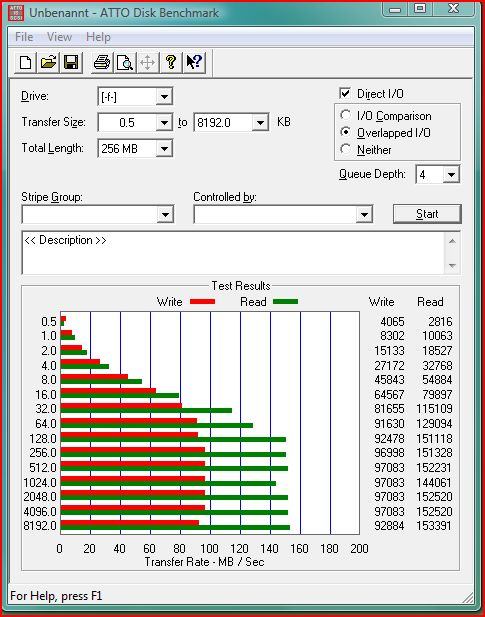Open the Transfer Size end dropdown showing 8192.0
Viewport: 485px width, 617px height.
260,123
